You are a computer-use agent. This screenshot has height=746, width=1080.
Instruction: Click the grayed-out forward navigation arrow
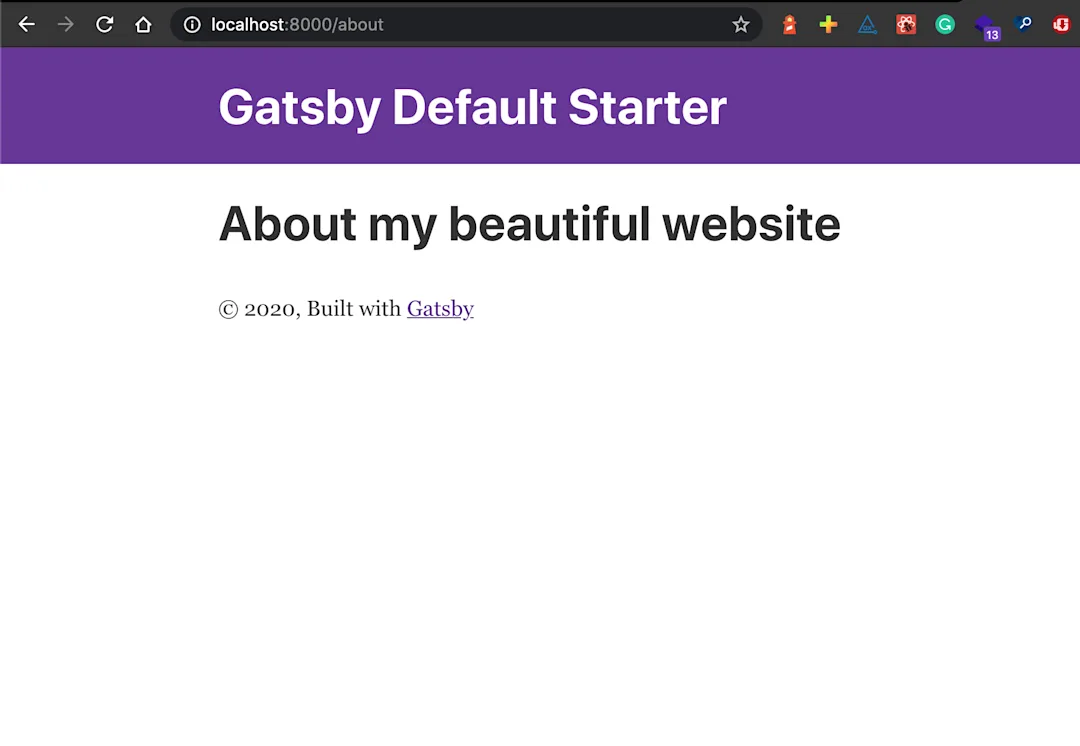(x=65, y=24)
